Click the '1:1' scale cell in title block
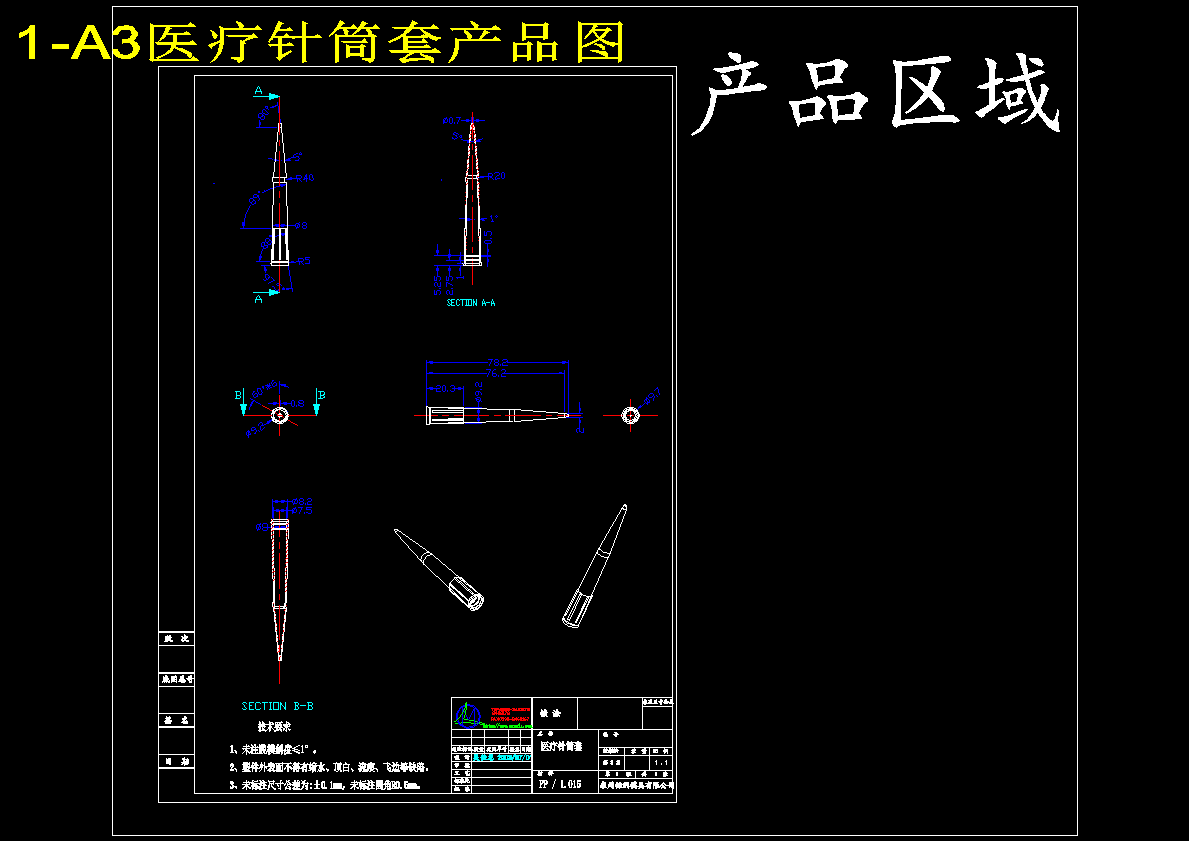Image resolution: width=1189 pixels, height=841 pixels. coord(660,762)
